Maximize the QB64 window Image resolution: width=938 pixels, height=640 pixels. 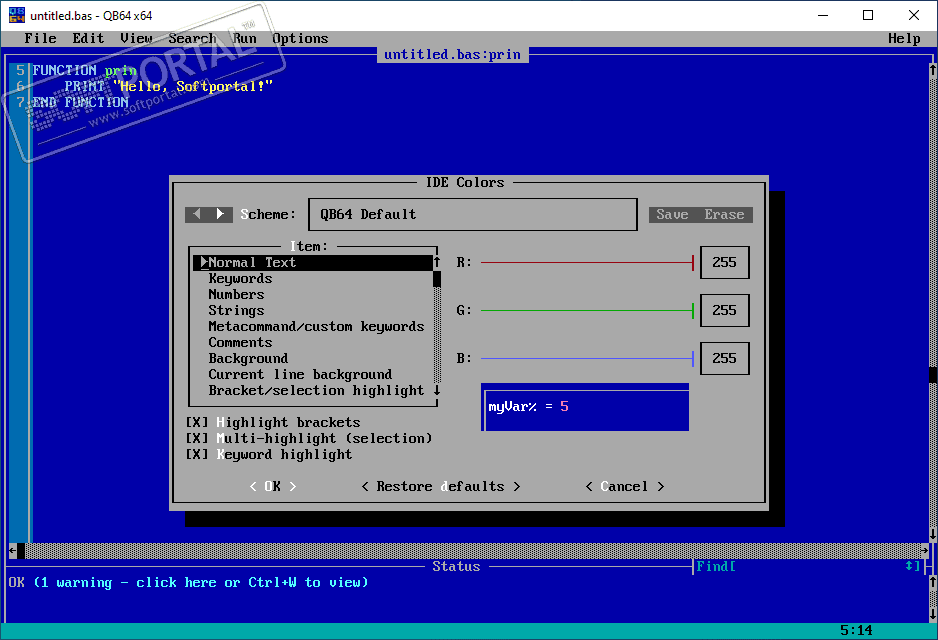pos(868,15)
